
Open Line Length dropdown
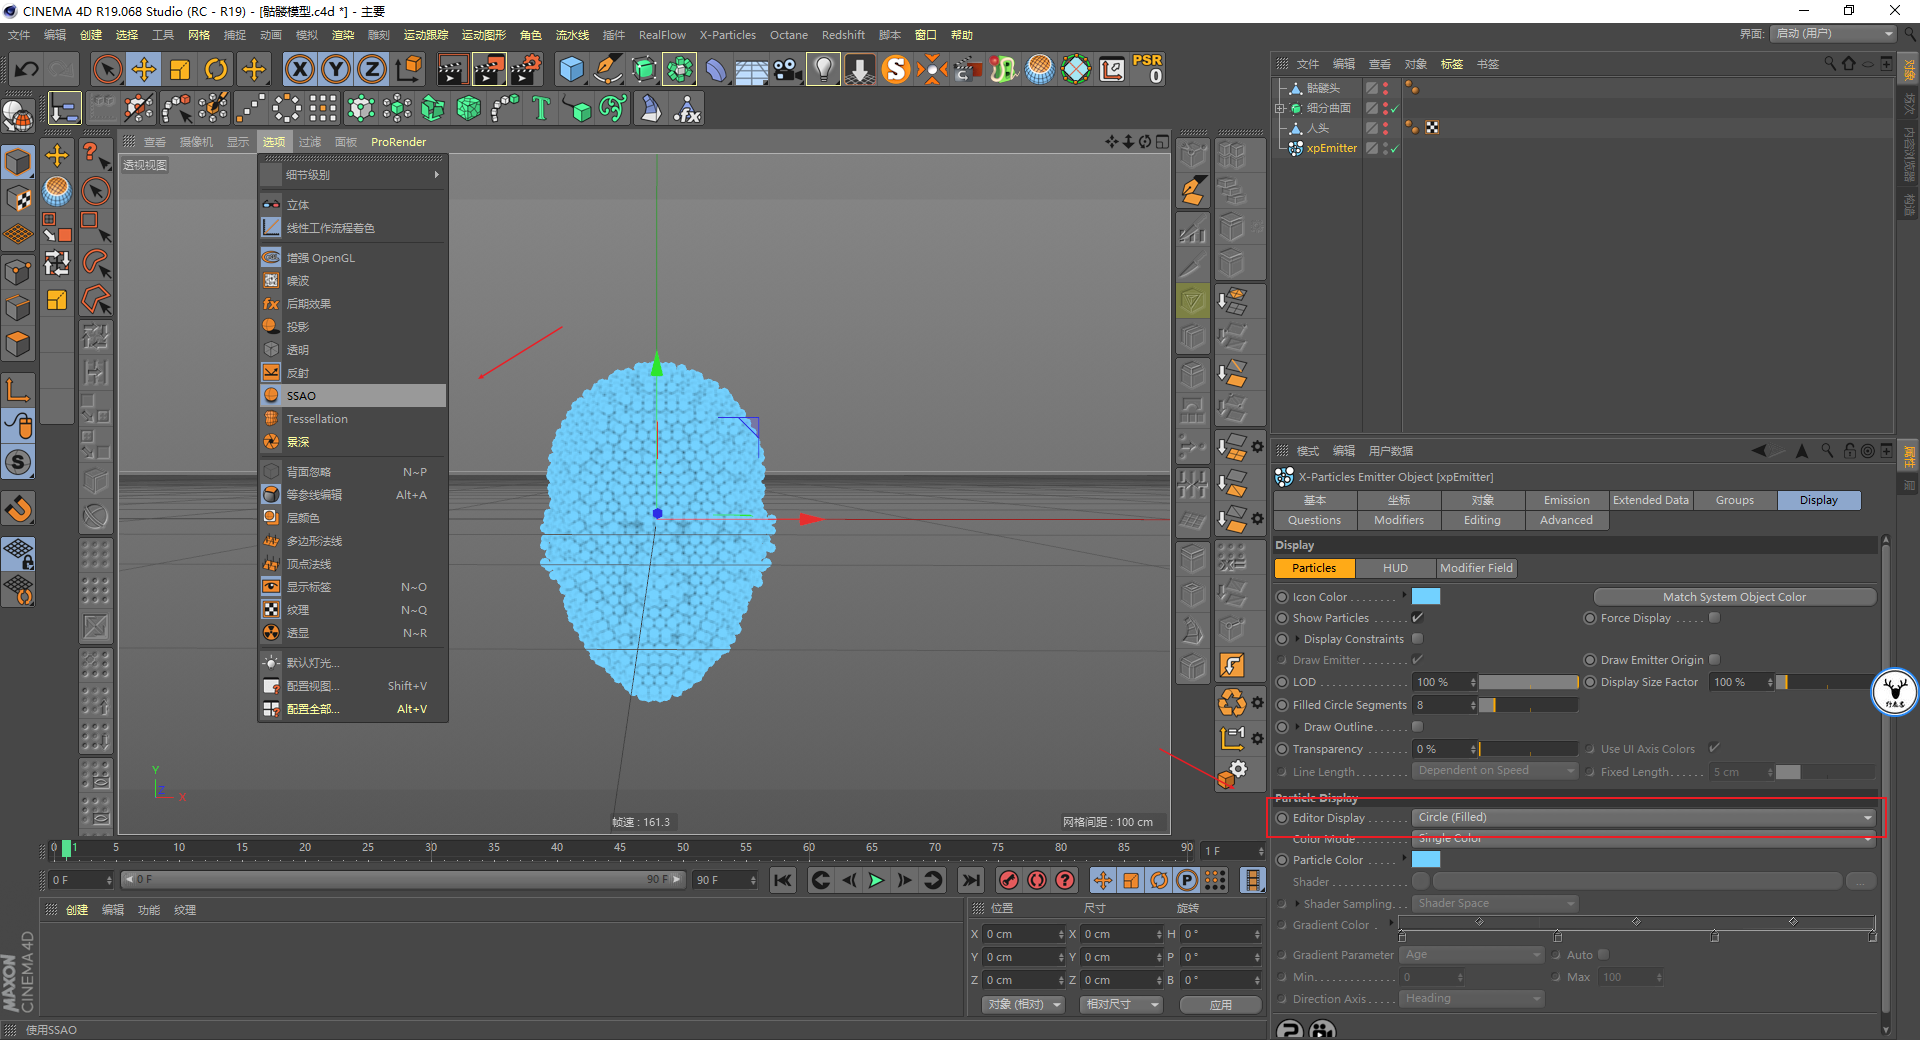pyautogui.click(x=1495, y=771)
